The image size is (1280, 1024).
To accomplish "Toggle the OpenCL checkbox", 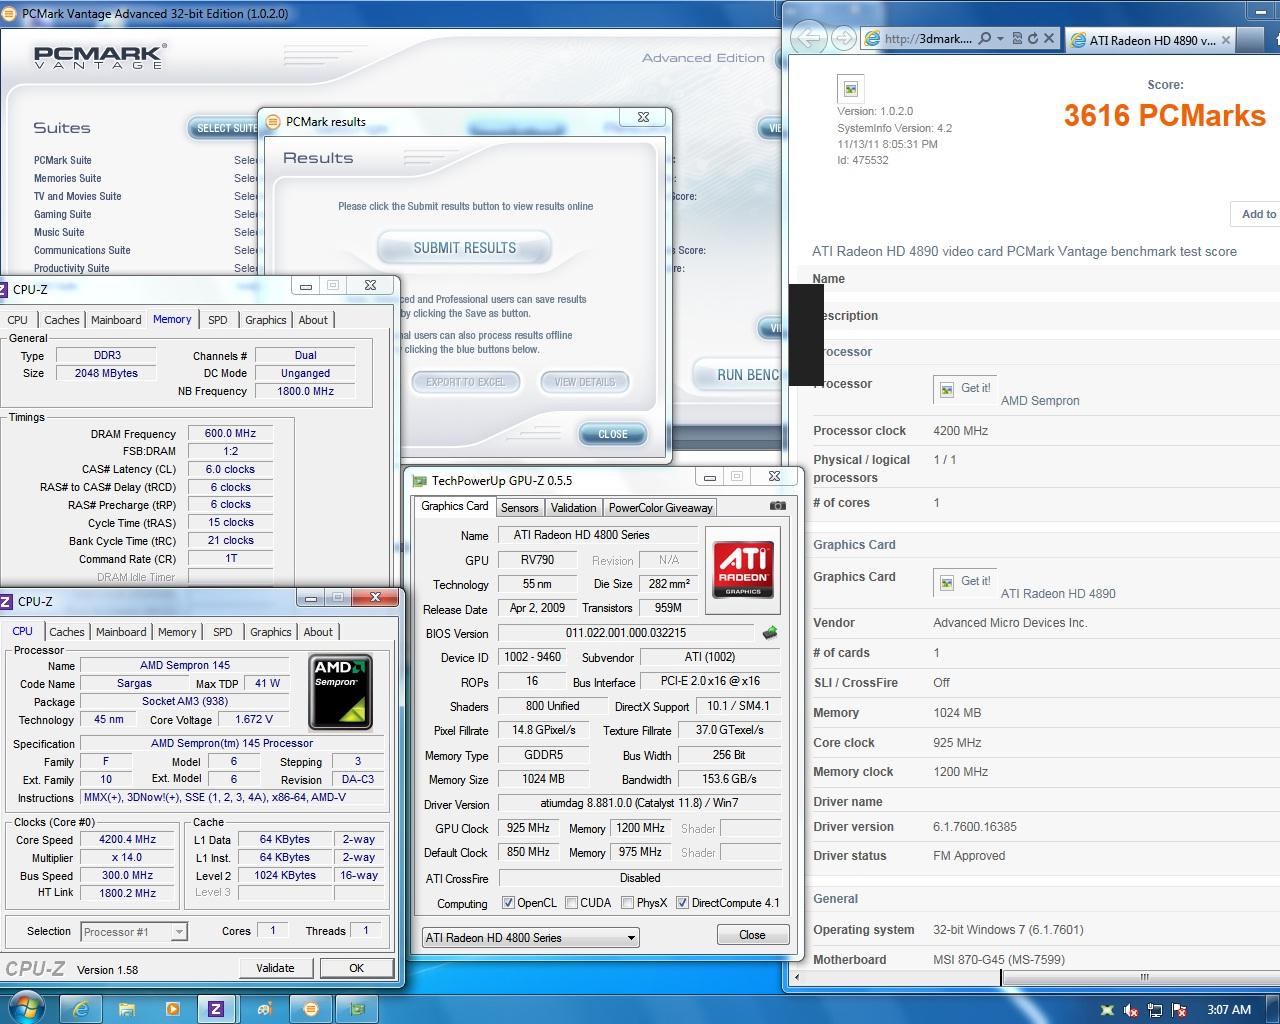I will [x=509, y=903].
